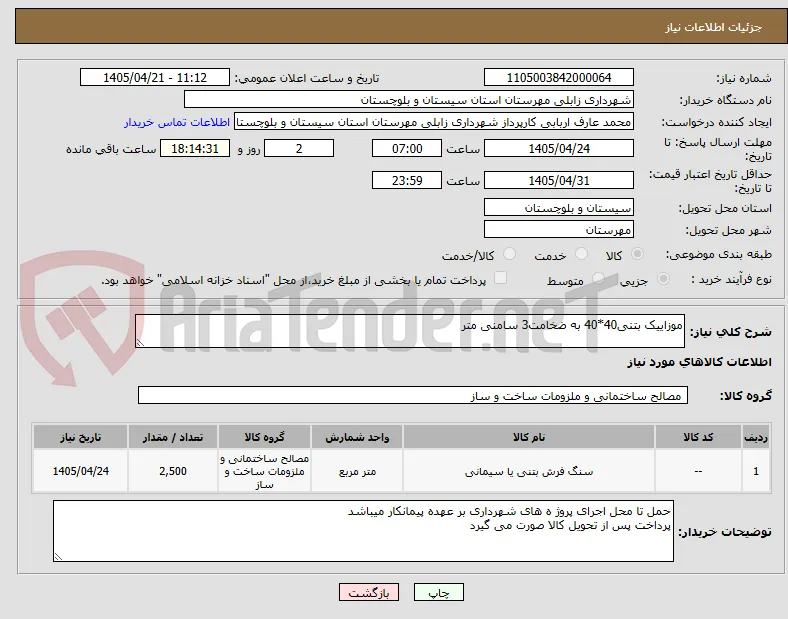
Task: Click the deadline hour field 07:00
Action: click(x=407, y=148)
